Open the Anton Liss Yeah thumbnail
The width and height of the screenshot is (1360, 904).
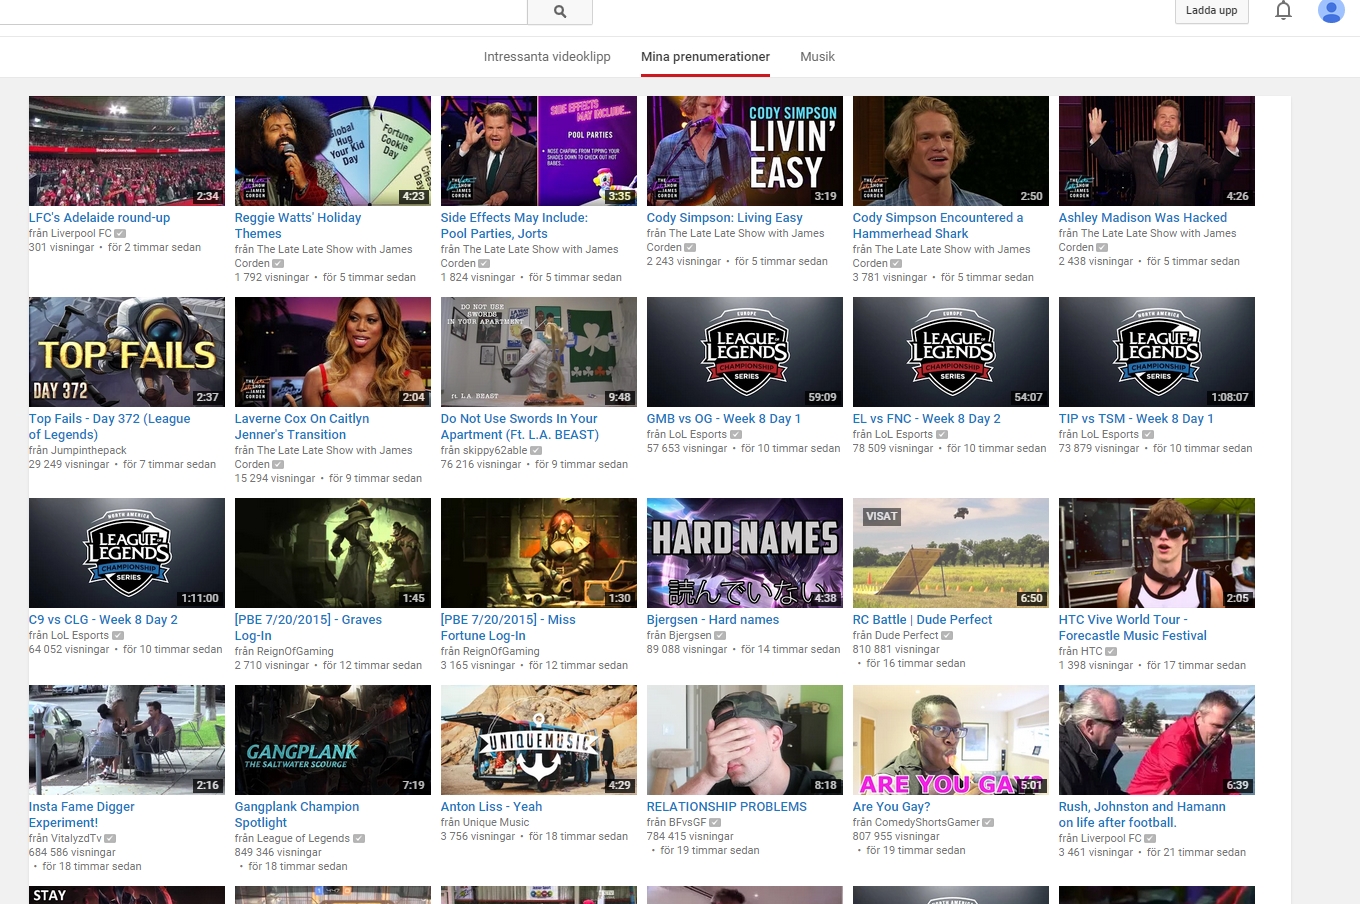539,740
